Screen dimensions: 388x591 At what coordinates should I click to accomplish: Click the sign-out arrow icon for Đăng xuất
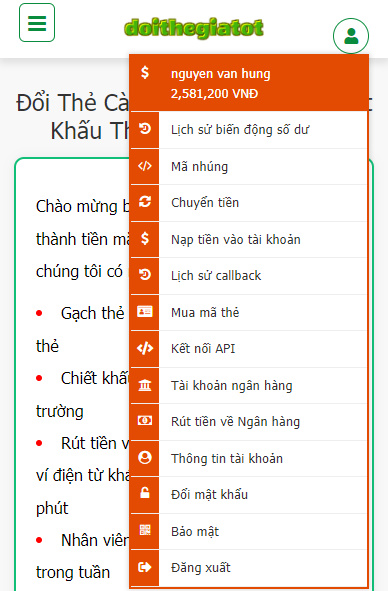145,567
